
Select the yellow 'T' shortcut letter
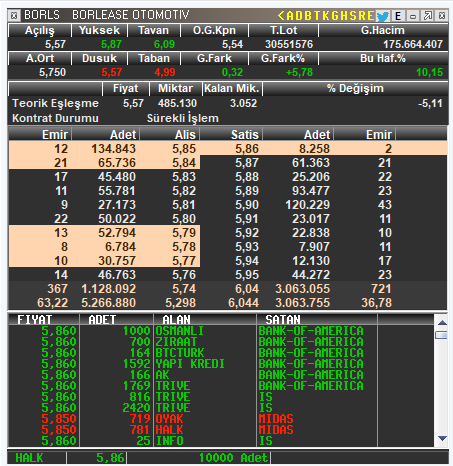(x=317, y=15)
